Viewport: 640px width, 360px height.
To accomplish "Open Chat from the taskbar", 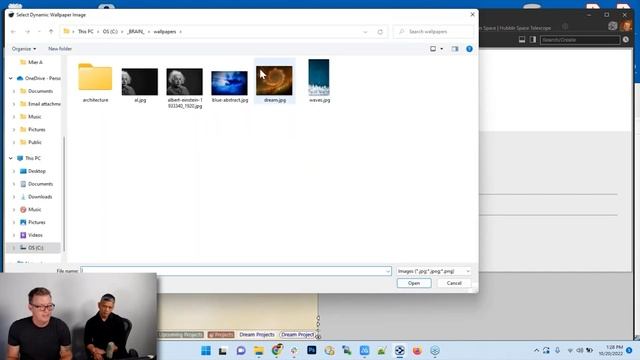I will (241, 350).
